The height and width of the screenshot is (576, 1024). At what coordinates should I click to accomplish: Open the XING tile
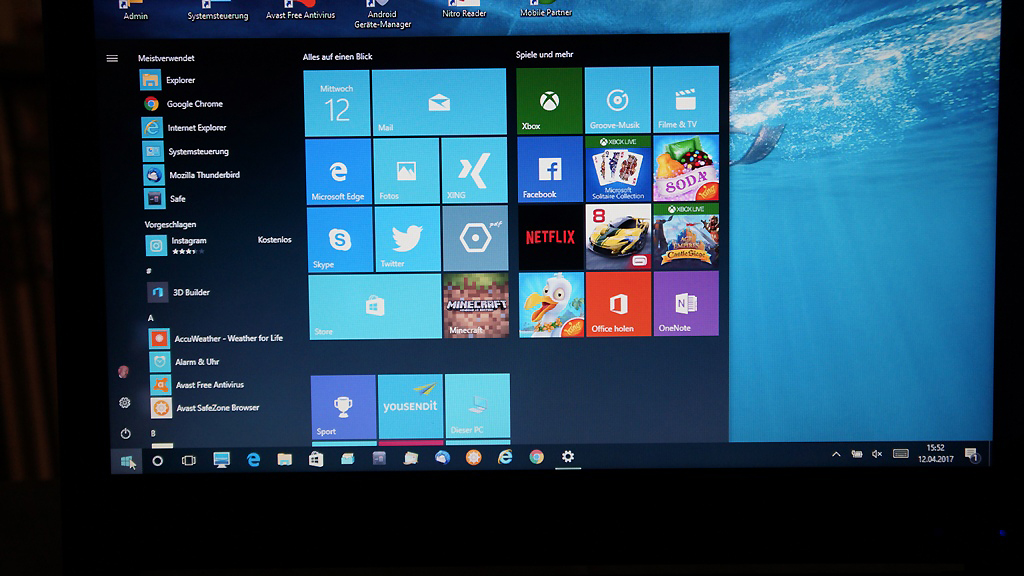click(474, 170)
